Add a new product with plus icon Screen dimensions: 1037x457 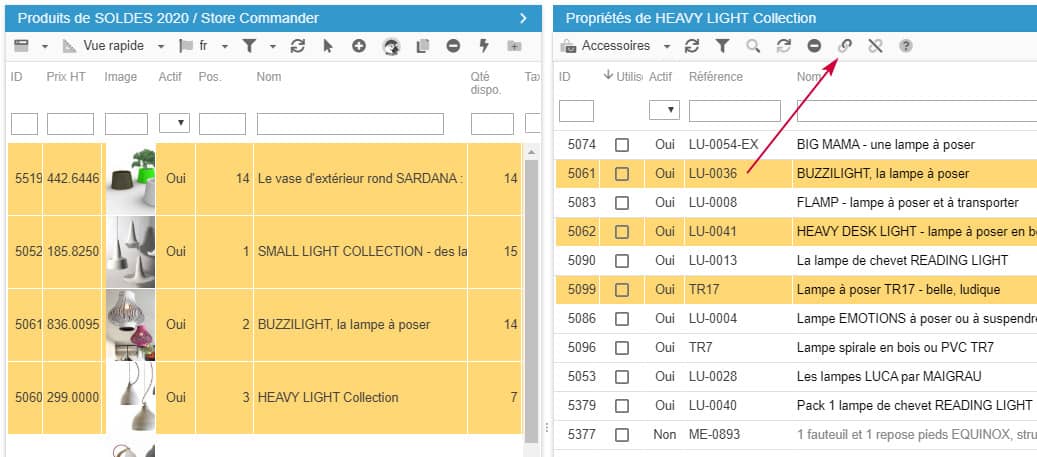[x=359, y=46]
